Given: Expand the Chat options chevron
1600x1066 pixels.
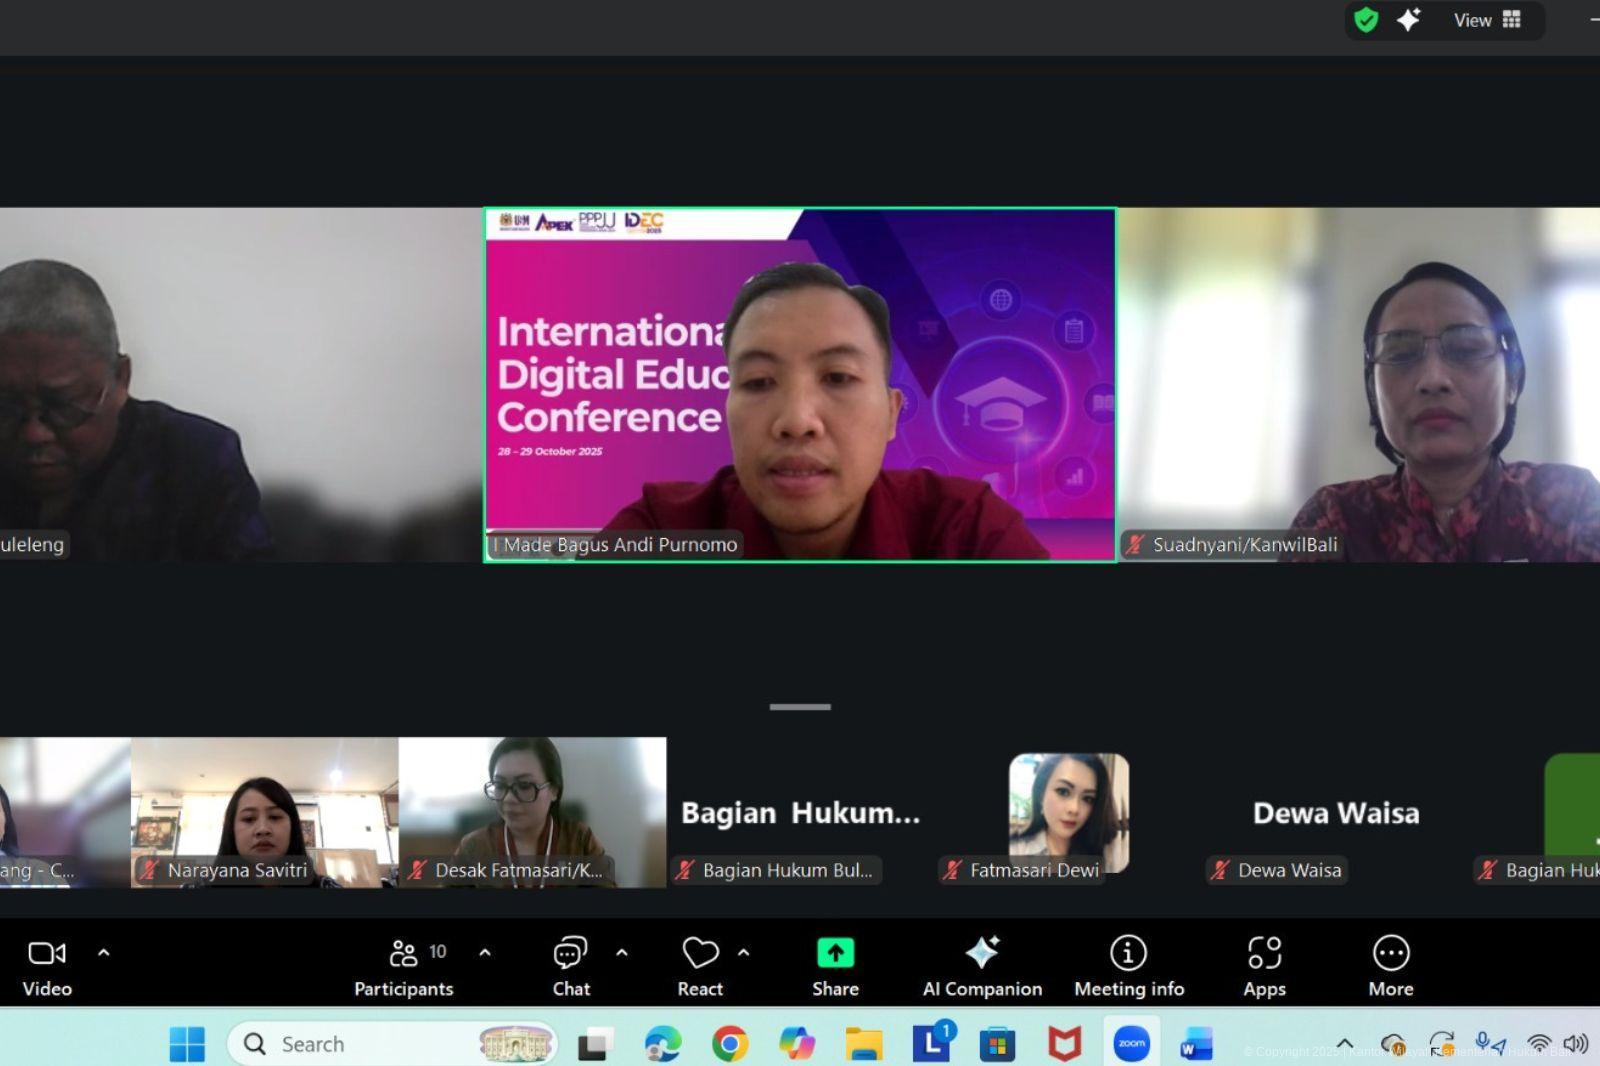Looking at the screenshot, I should (x=622, y=952).
